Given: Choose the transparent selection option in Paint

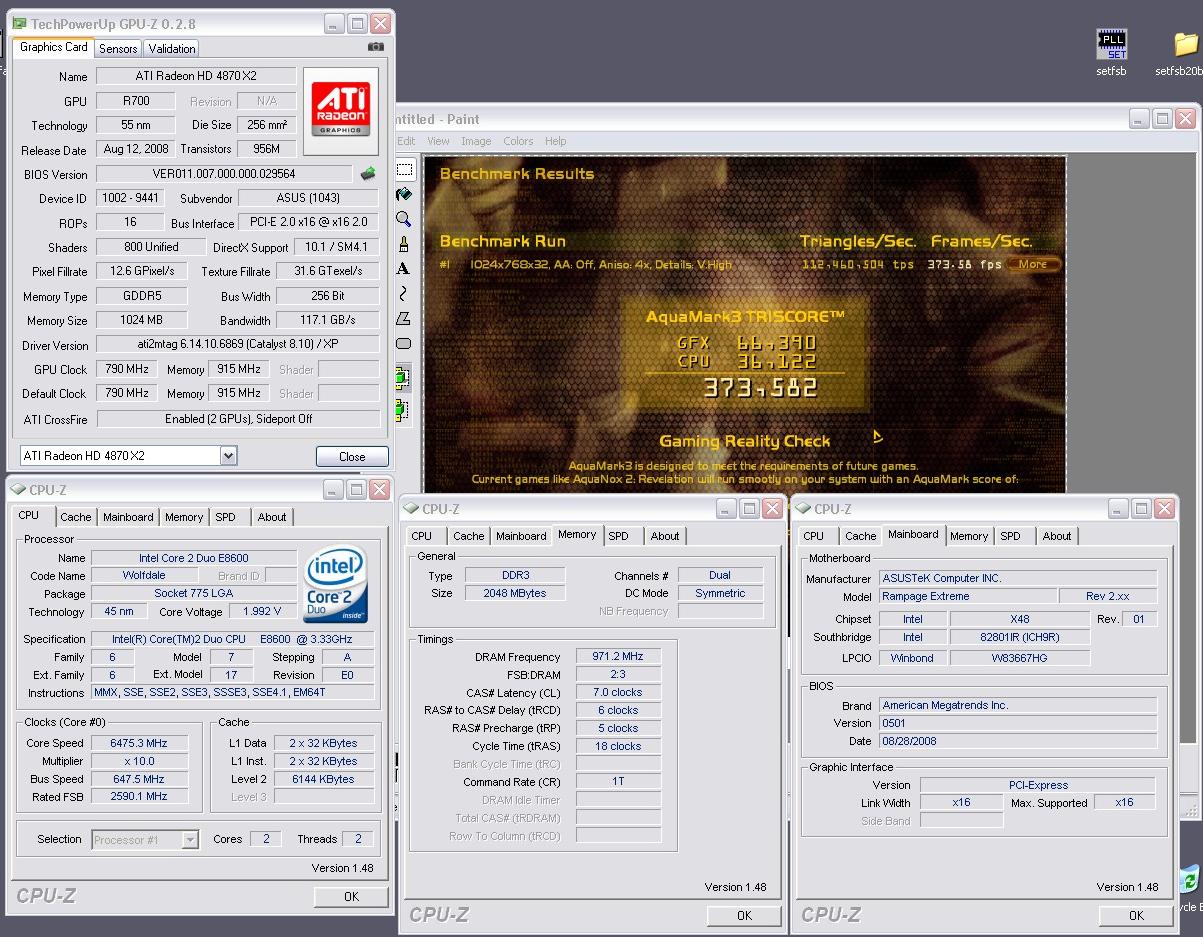Looking at the screenshot, I should click(x=403, y=409).
